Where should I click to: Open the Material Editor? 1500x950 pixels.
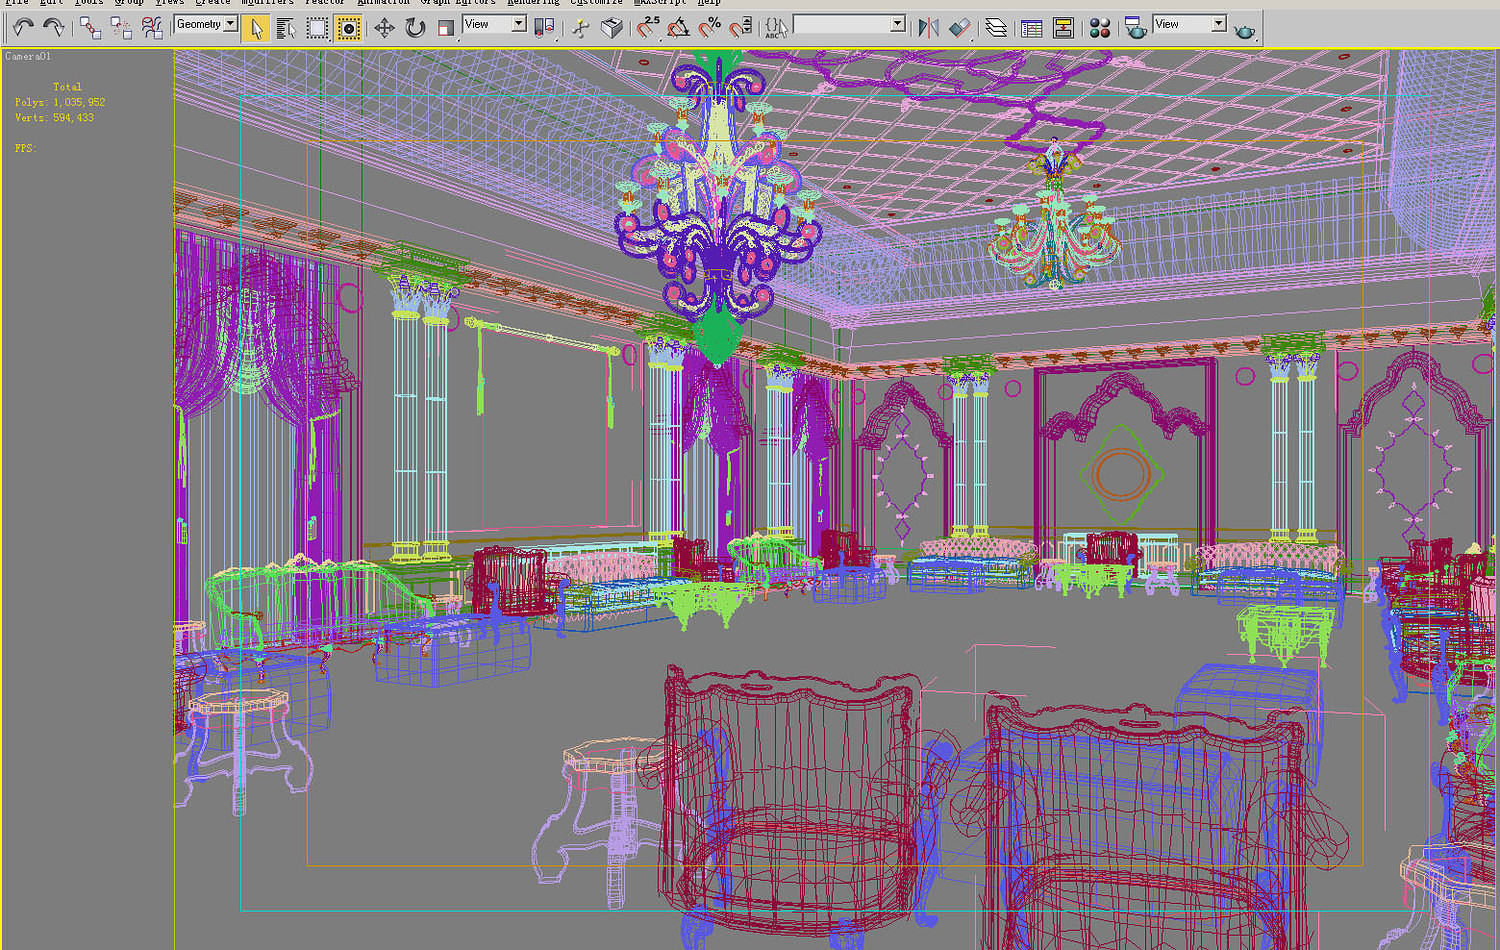[x=1098, y=28]
